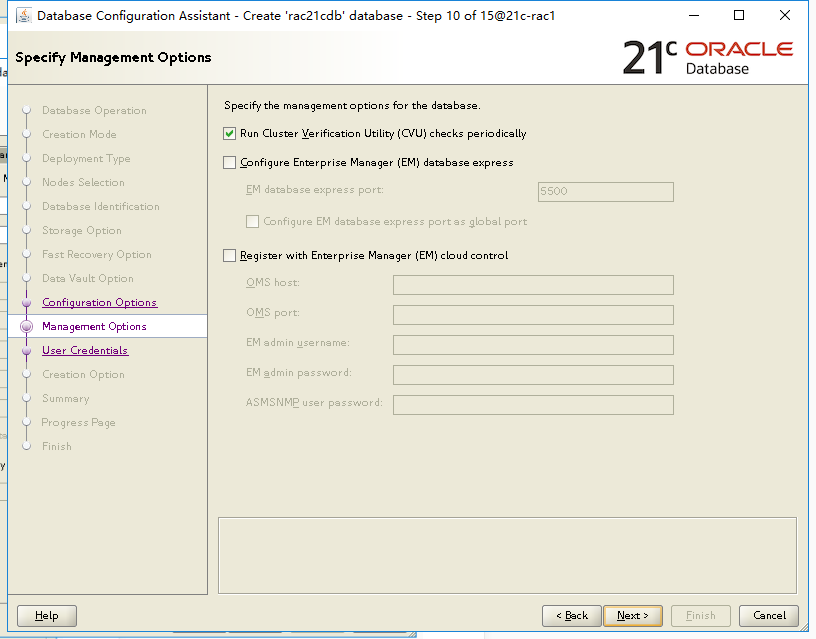Click the empty message area panel
Screen dimensions: 816x639
pos(507,555)
